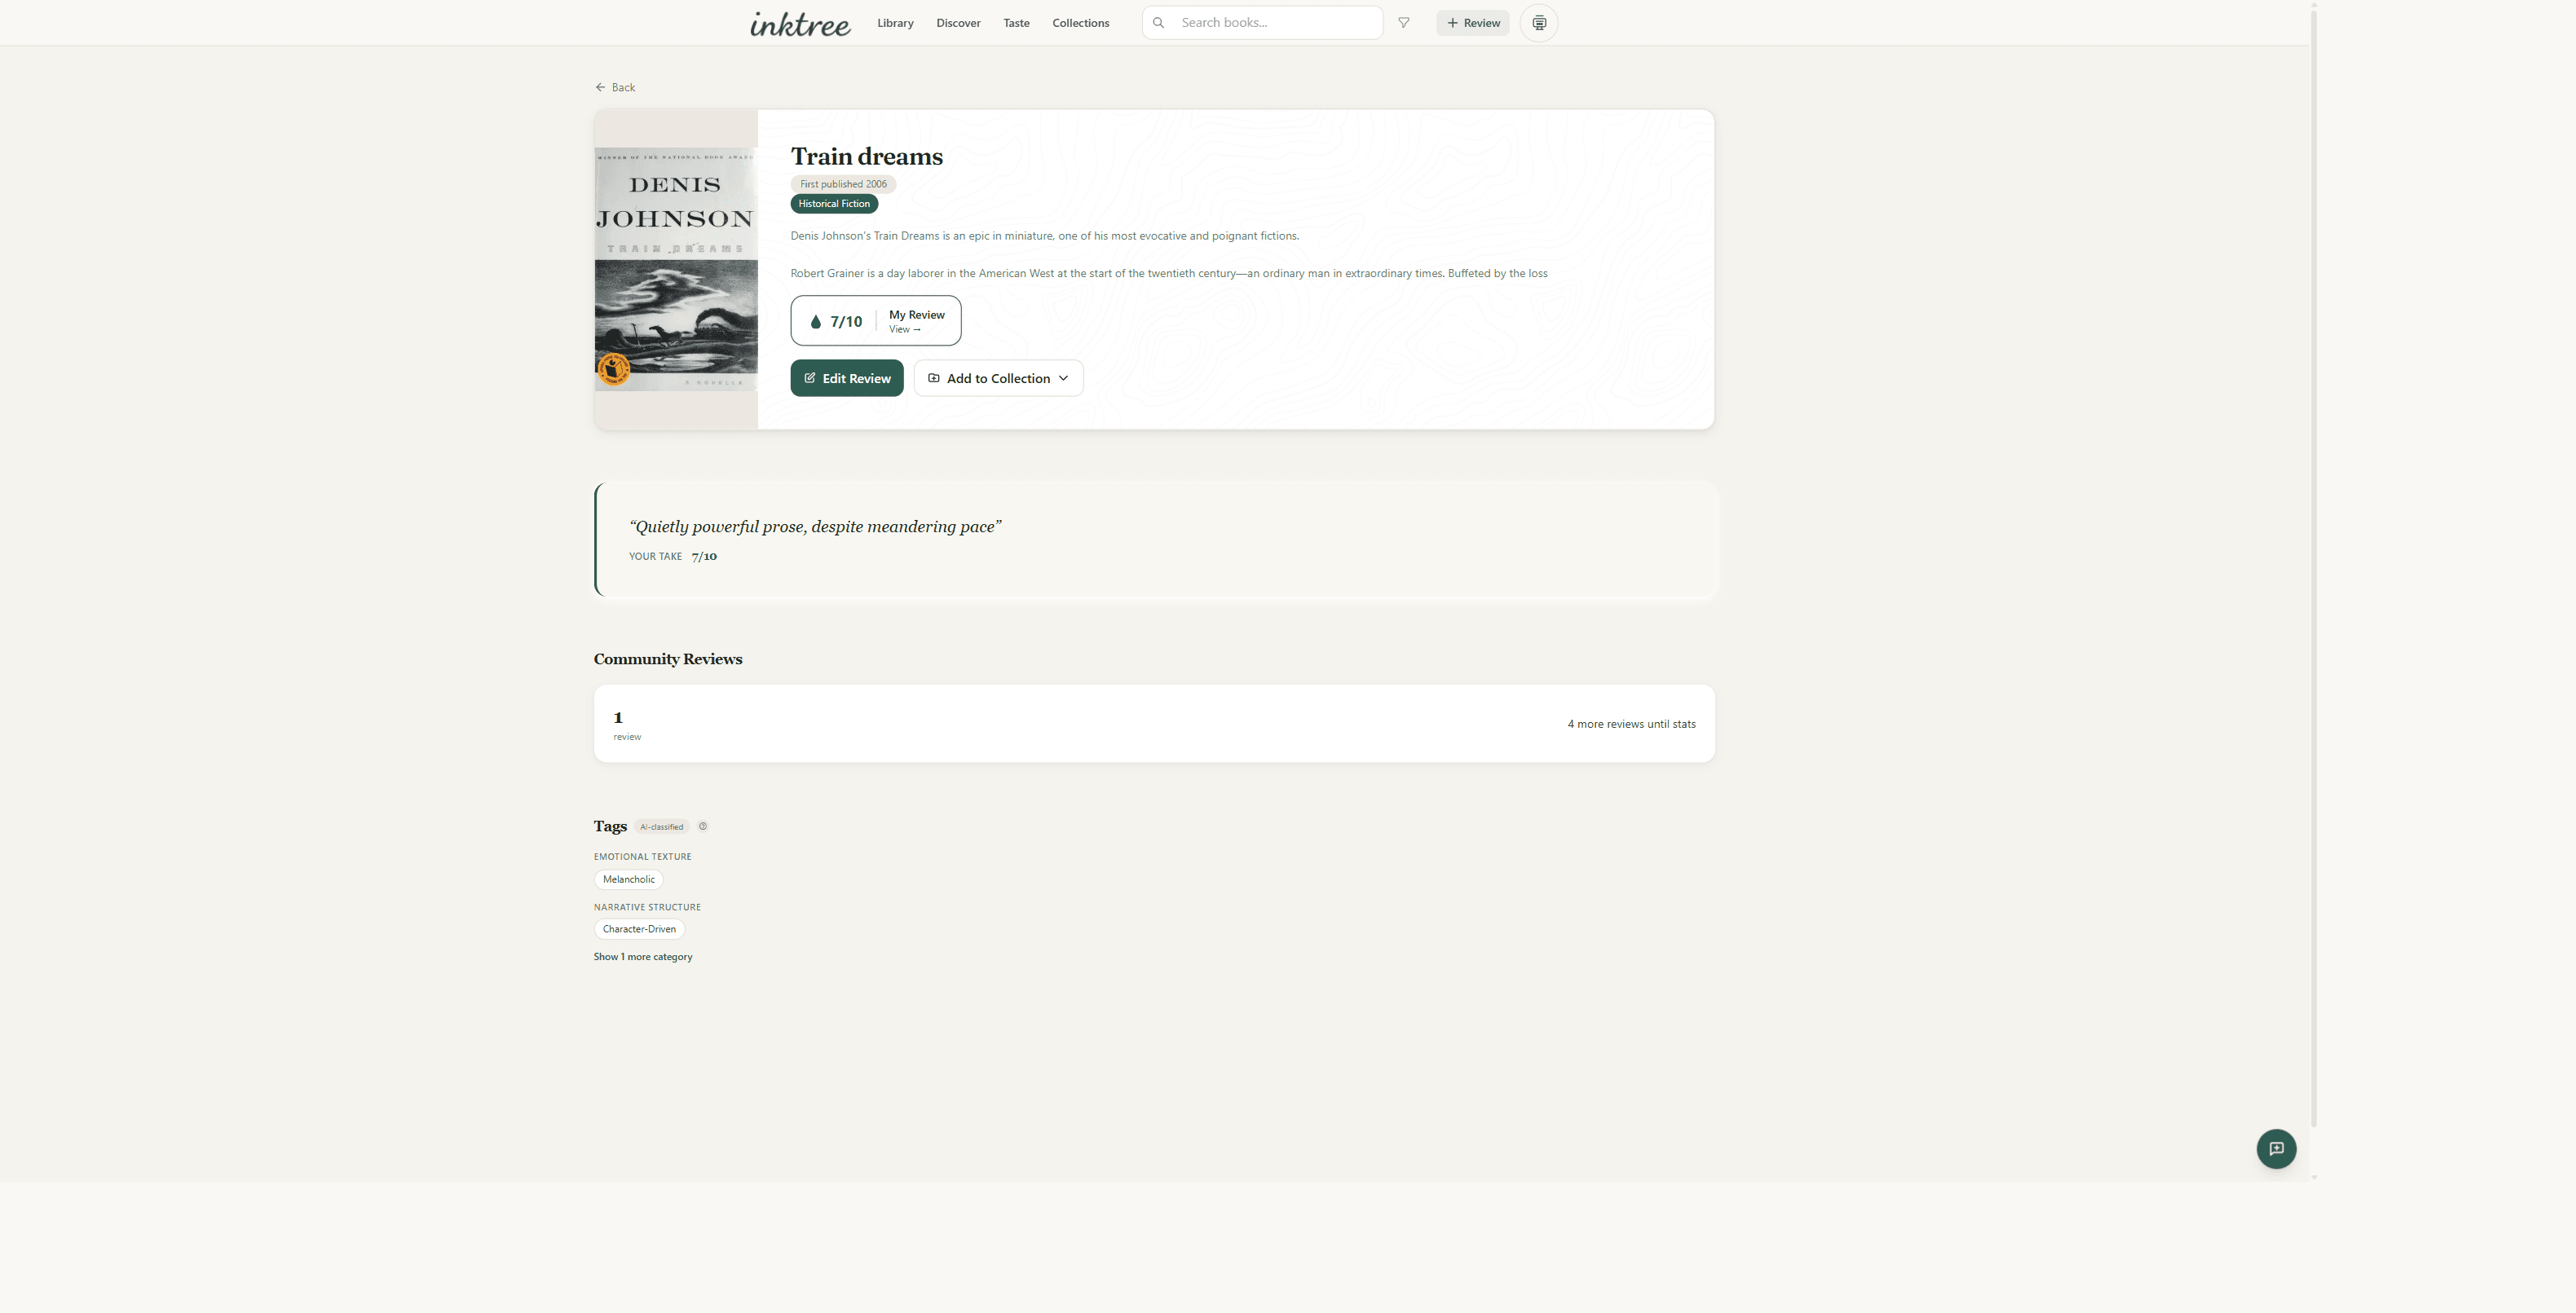
Task: Click the circular presentation icon beside Review
Action: pyautogui.click(x=1538, y=22)
